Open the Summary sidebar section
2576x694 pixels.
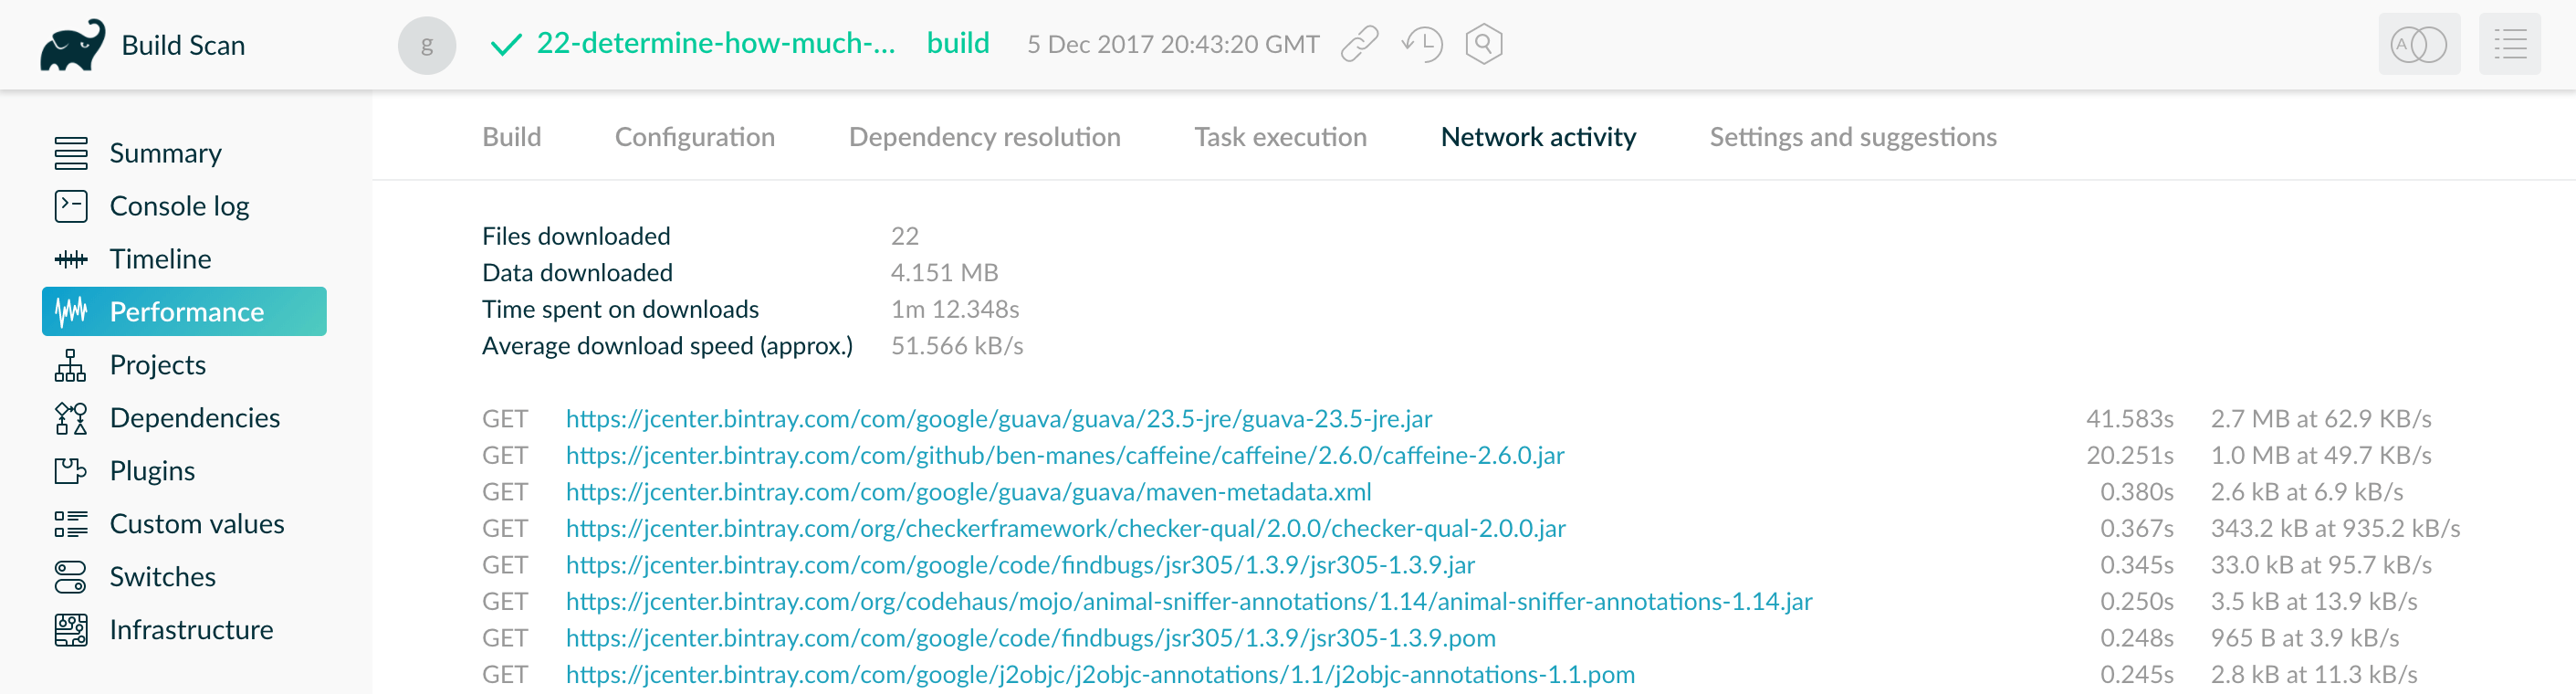tap(165, 152)
